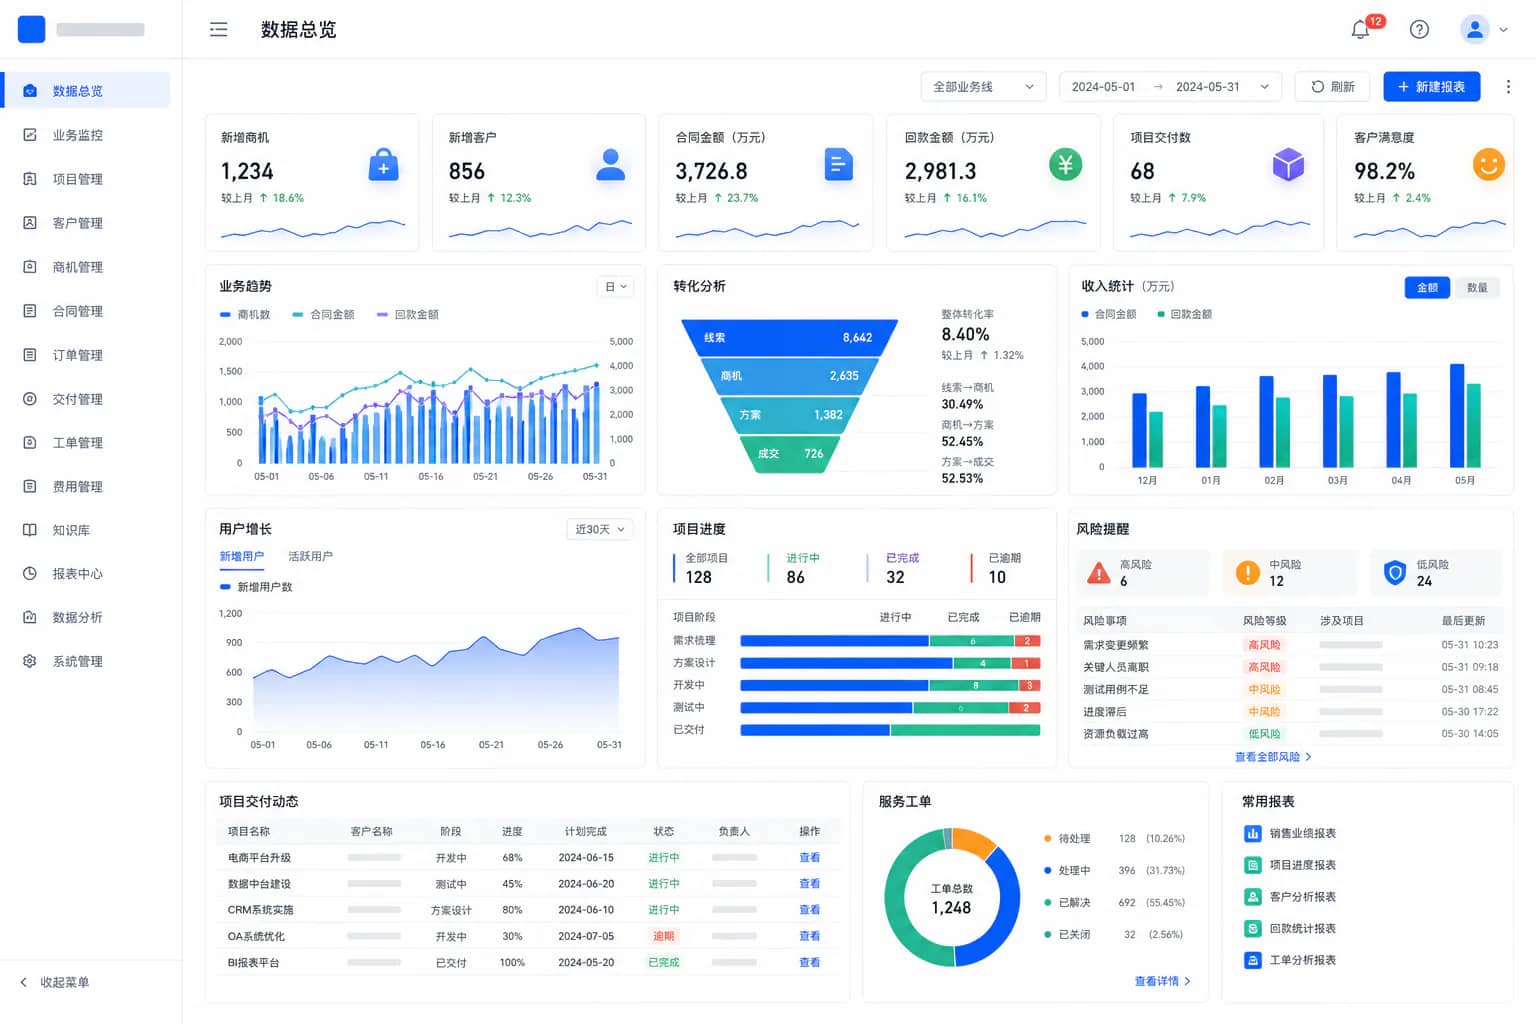
Task: Collapse the sidebar via 收起菜单
Action: pyautogui.click(x=55, y=982)
